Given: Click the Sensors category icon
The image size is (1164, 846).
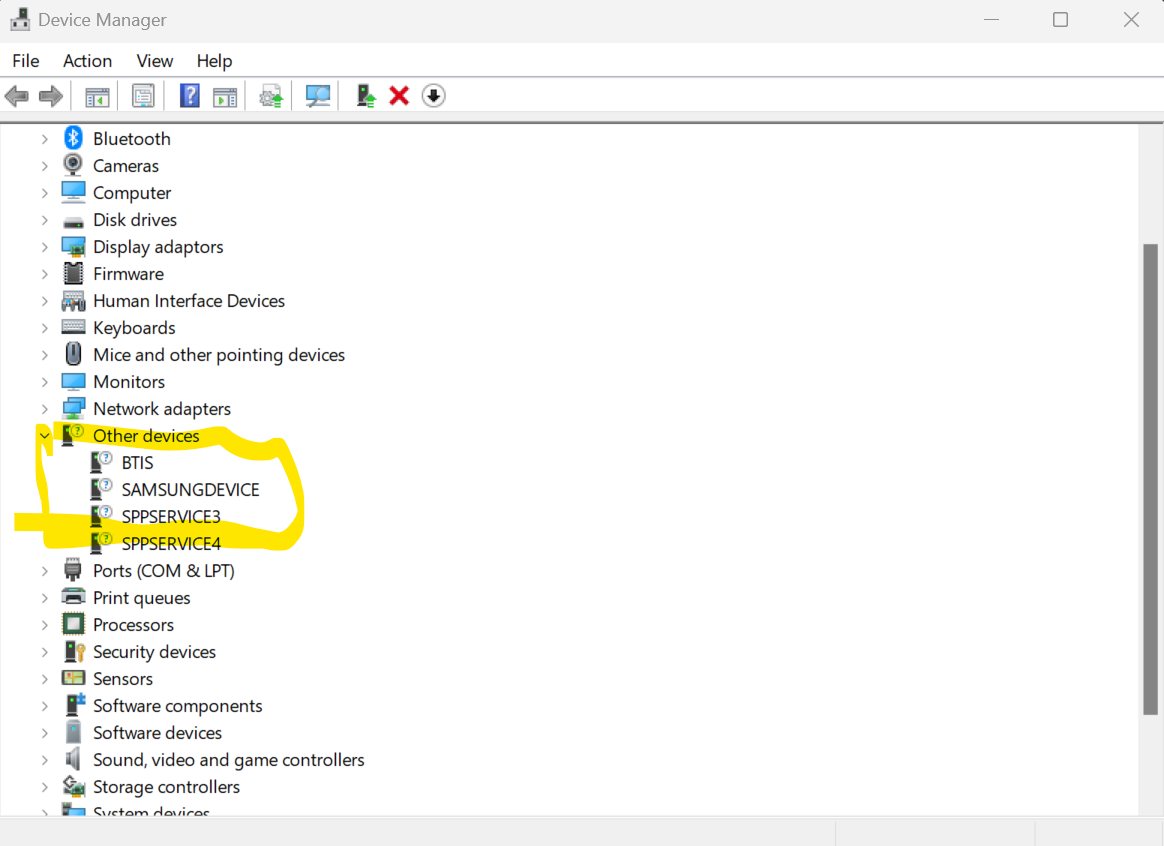Looking at the screenshot, I should pyautogui.click(x=73, y=678).
